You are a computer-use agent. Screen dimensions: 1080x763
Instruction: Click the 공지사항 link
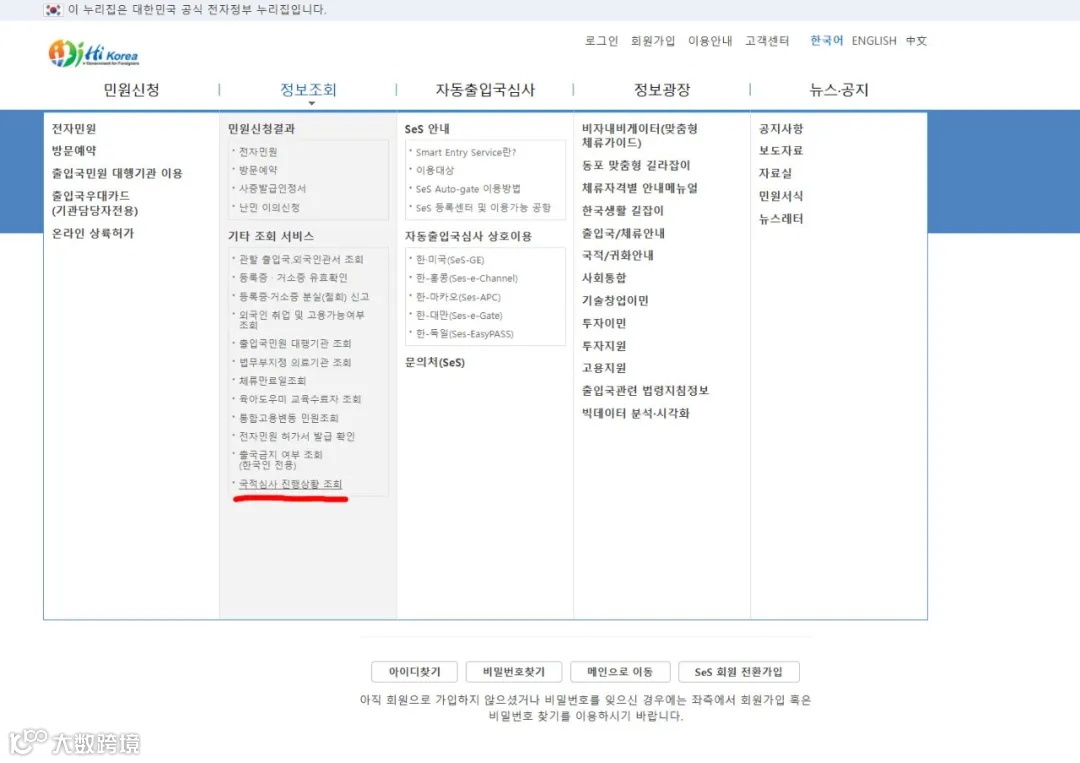[781, 128]
